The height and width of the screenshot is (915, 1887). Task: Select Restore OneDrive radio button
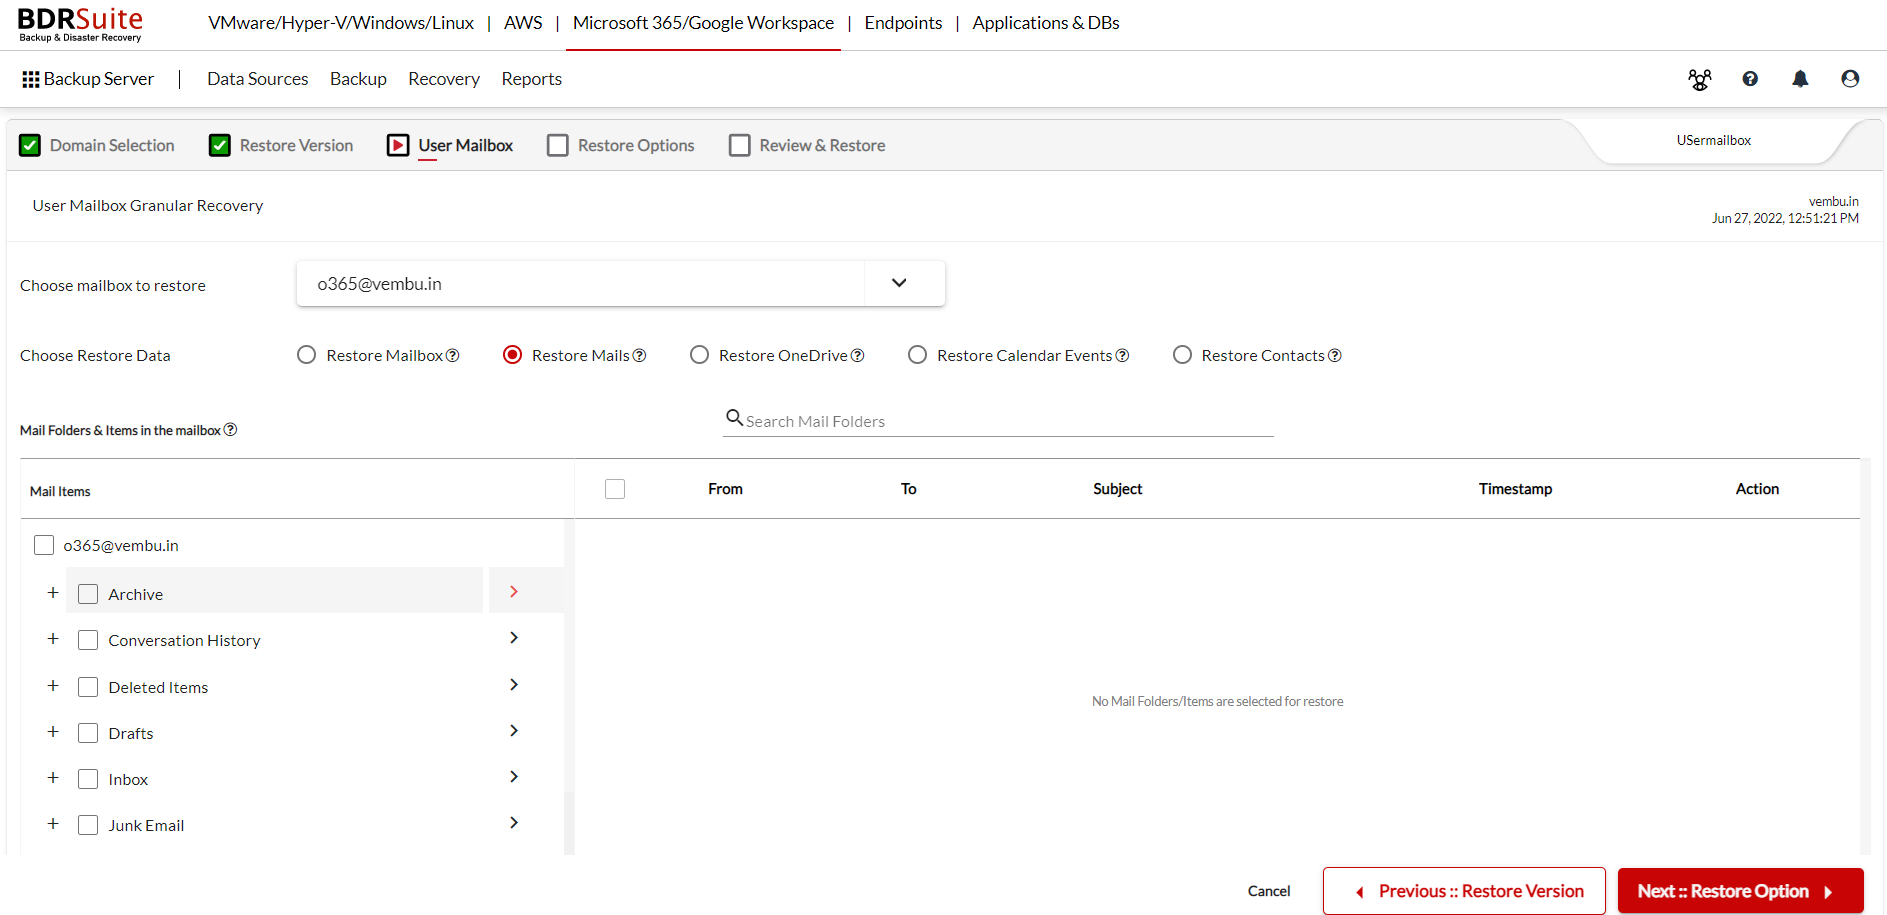point(700,355)
